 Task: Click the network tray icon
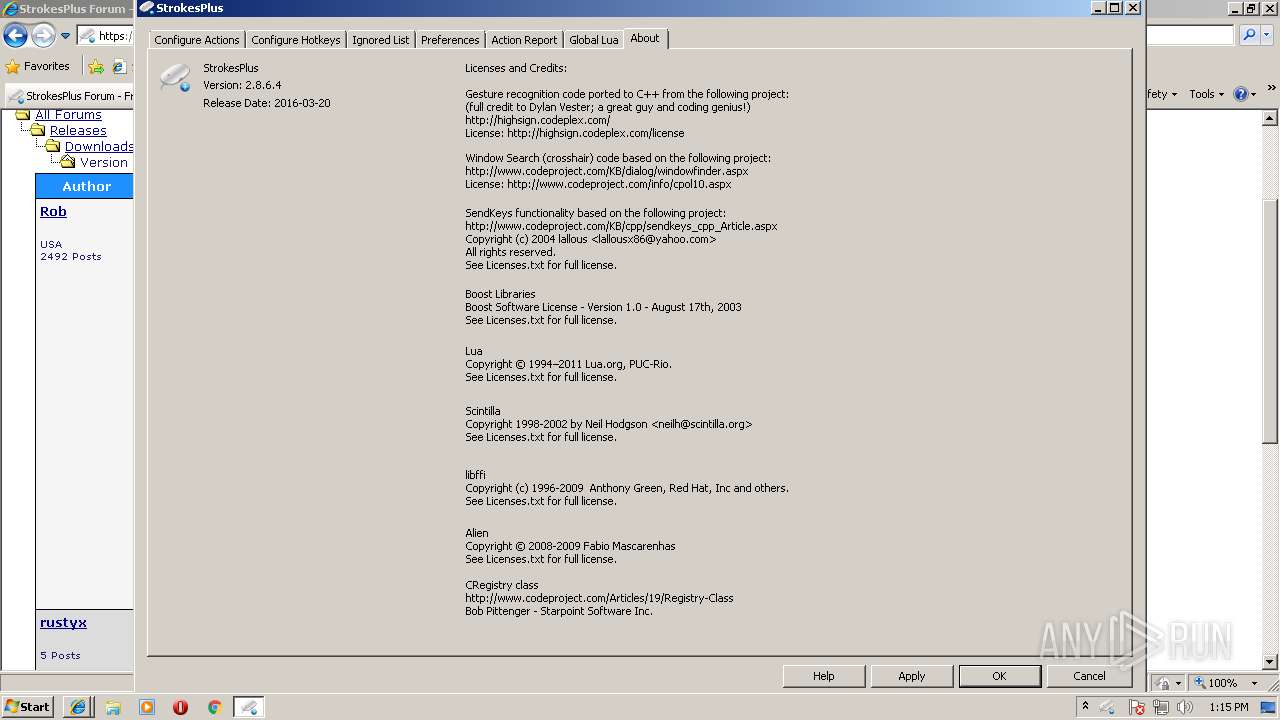pos(1161,708)
